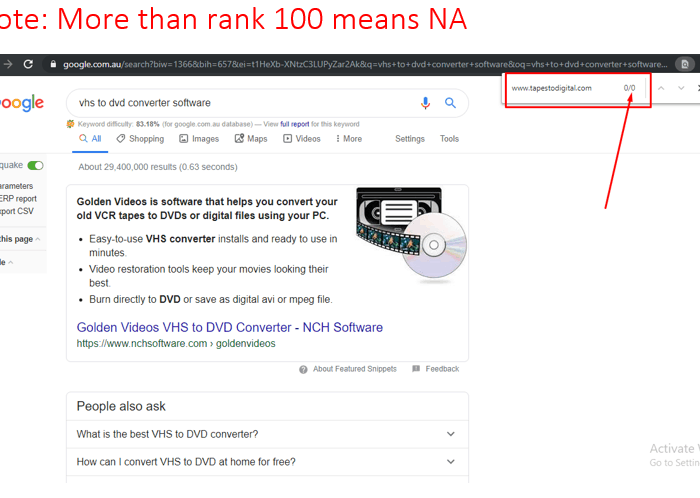700x498 pixels.
Task: Click the Feedback flag icon
Action: [416, 369]
